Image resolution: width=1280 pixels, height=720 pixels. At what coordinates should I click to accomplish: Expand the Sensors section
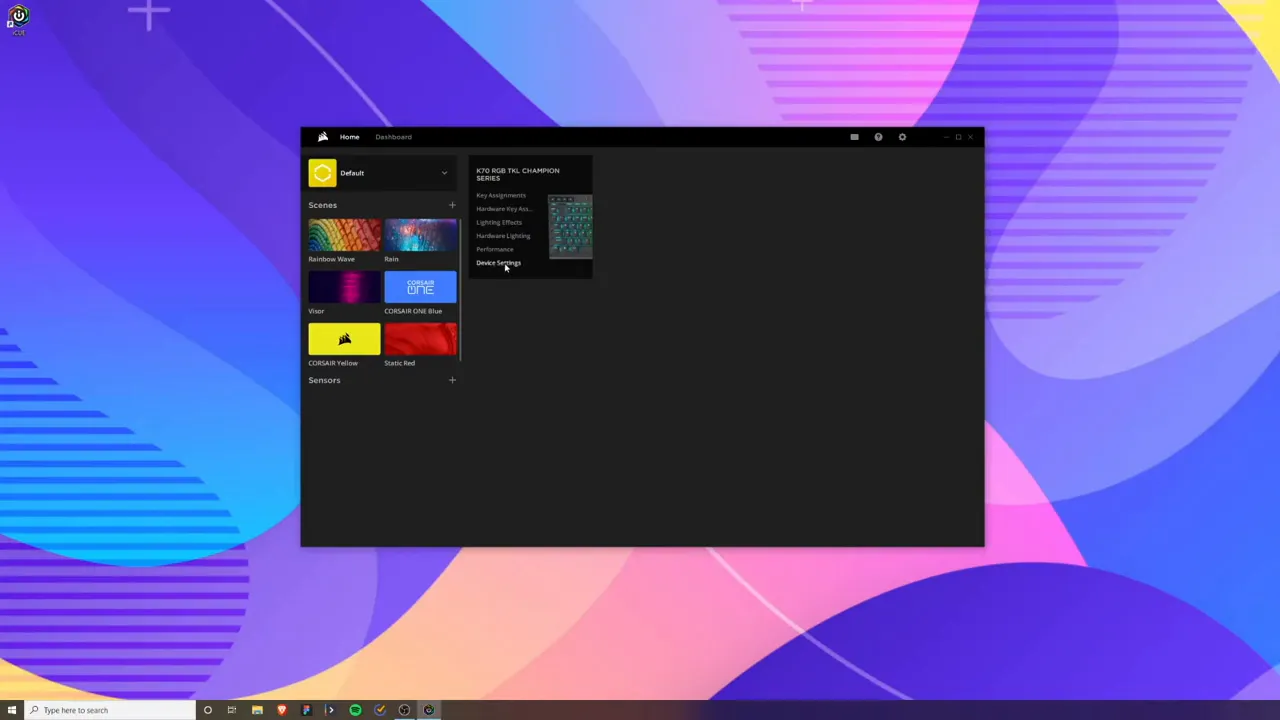click(x=324, y=380)
